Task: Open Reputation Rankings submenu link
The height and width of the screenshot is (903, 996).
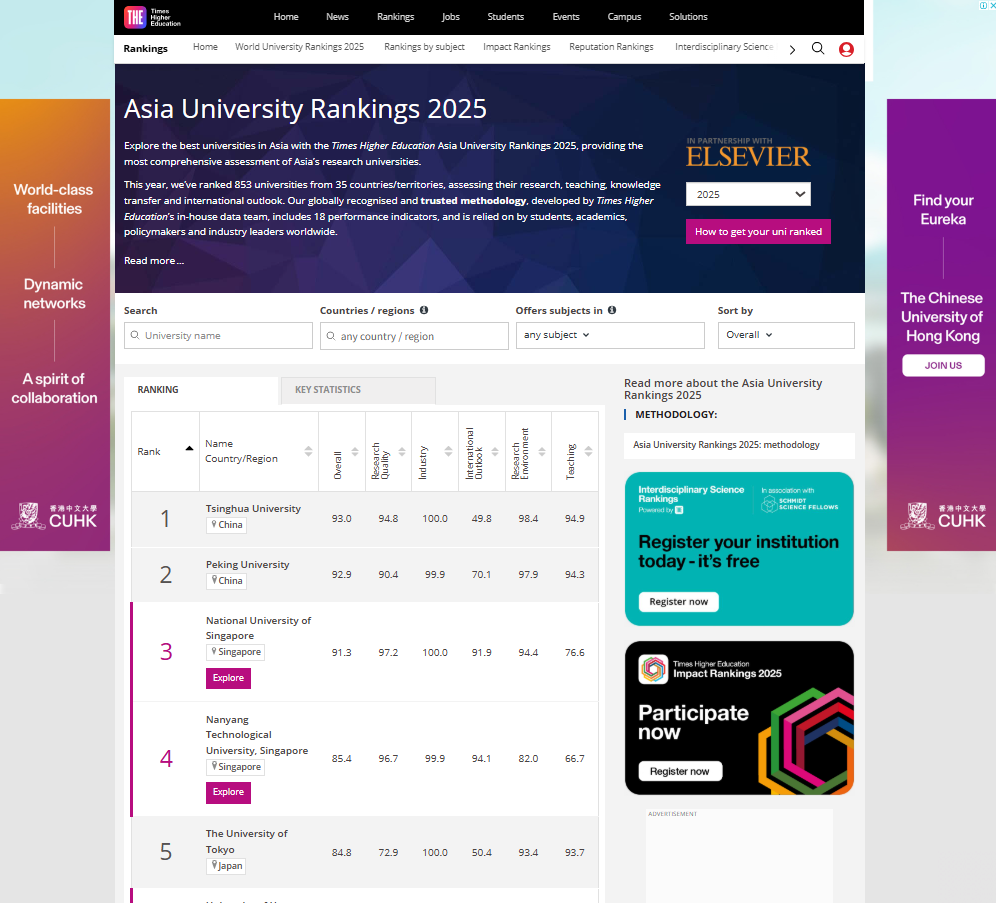Action: pos(611,47)
